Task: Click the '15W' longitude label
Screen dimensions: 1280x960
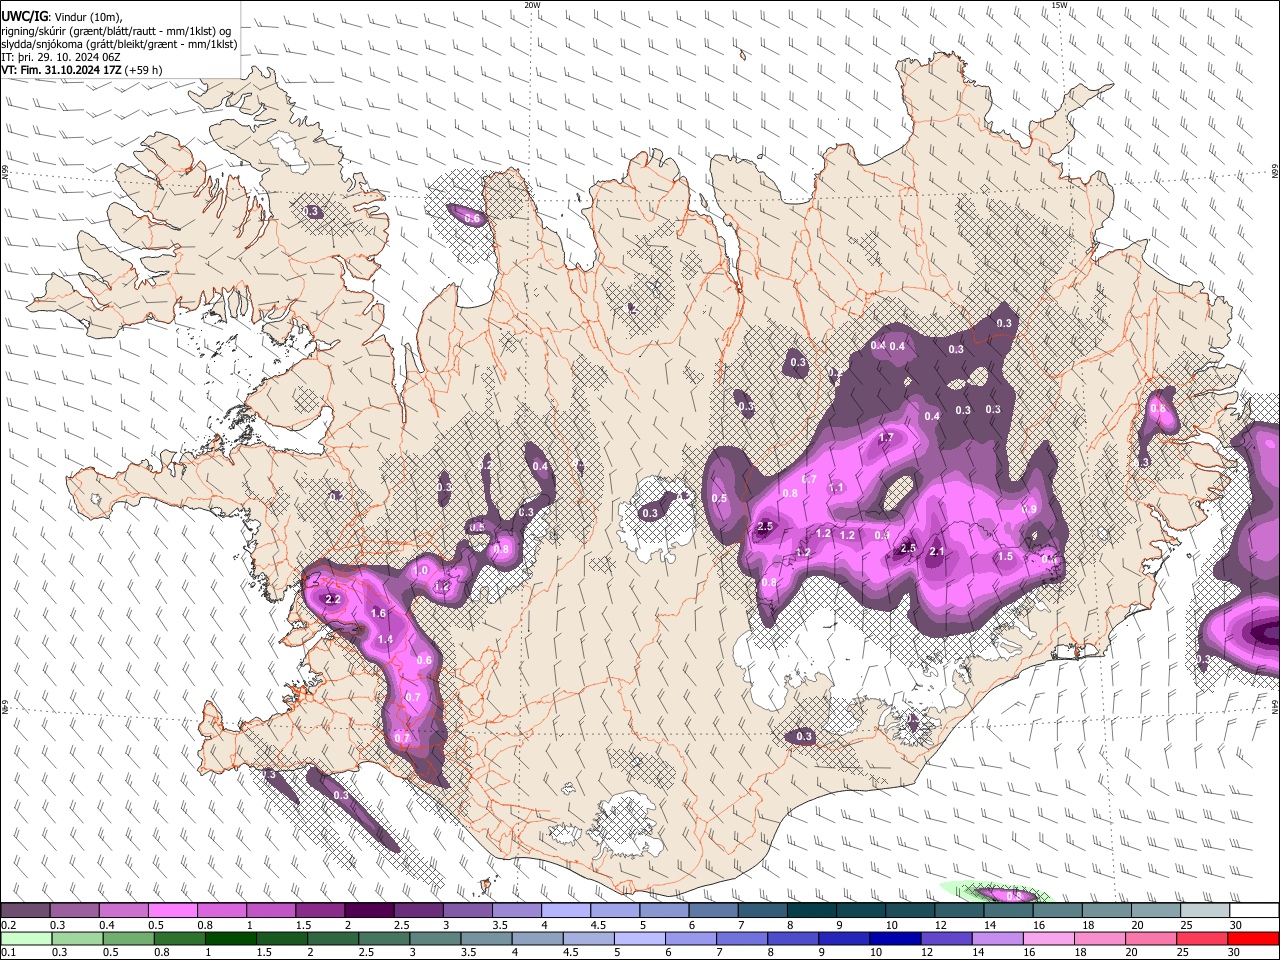Action: click(x=1059, y=5)
